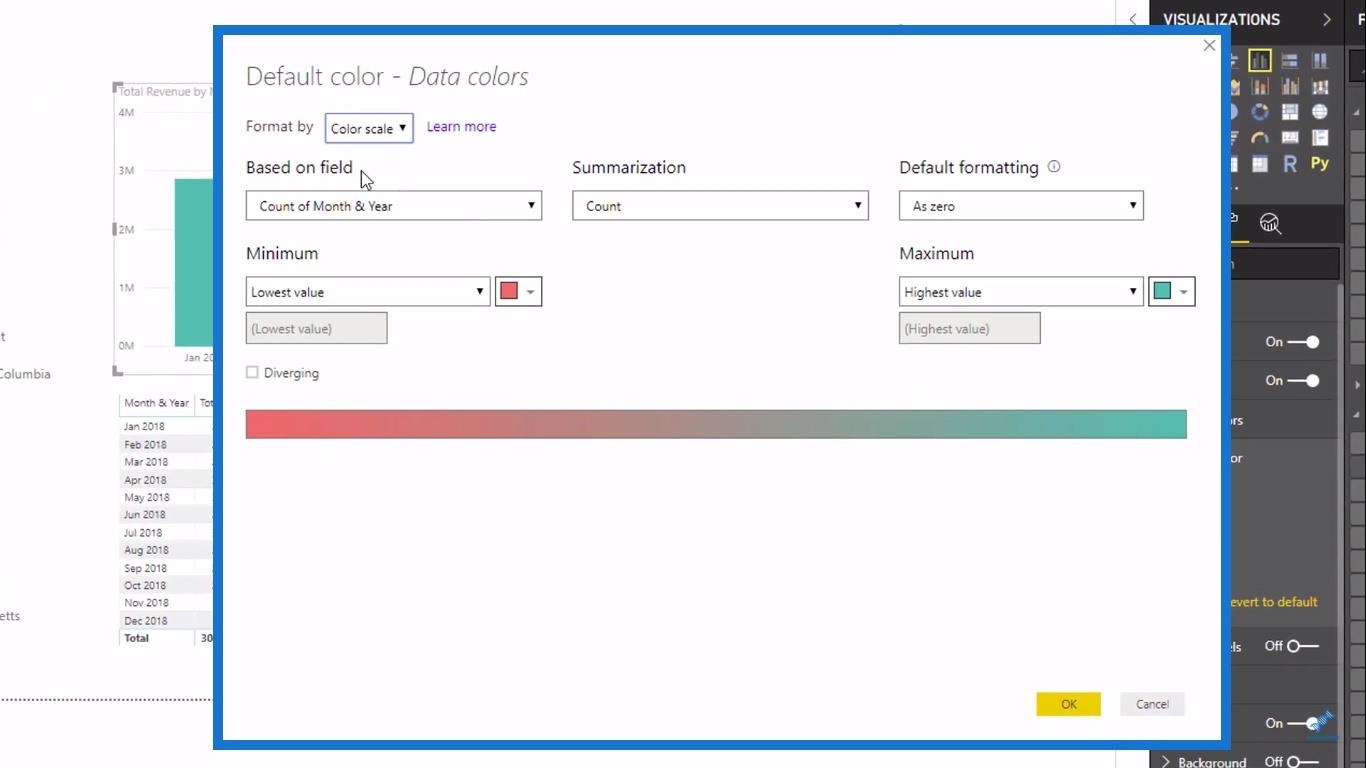Image resolution: width=1366 pixels, height=768 pixels.
Task: Toggle the Background Off switch
Action: pos(1303,762)
